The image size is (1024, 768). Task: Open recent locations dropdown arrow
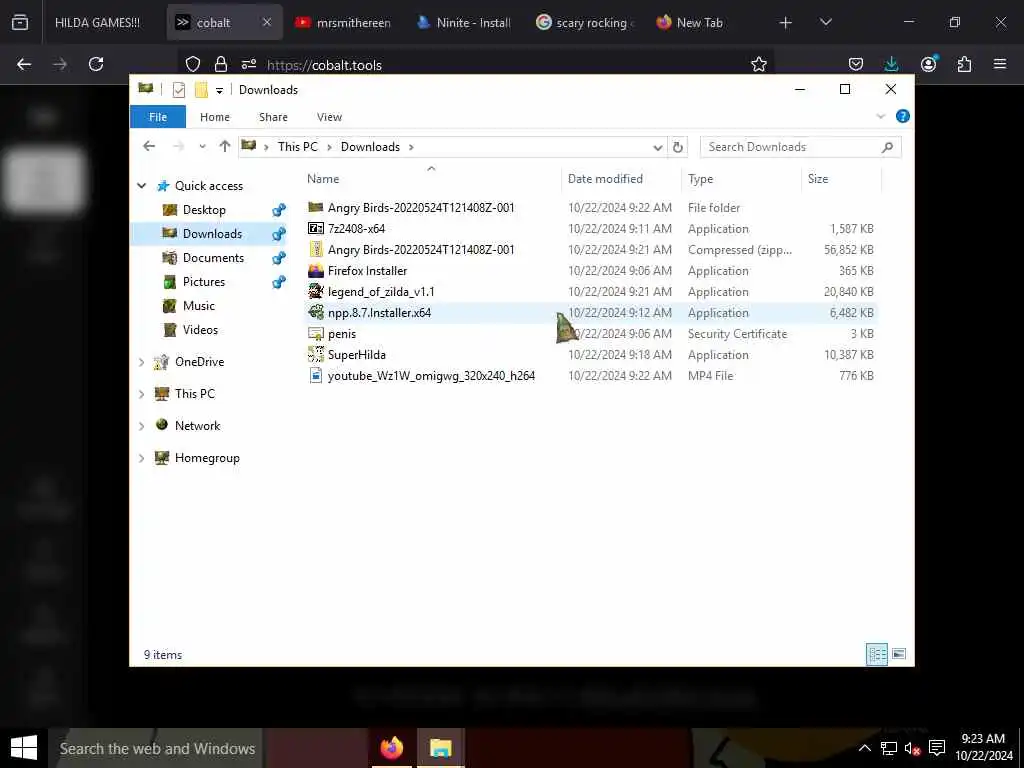[x=202, y=147]
